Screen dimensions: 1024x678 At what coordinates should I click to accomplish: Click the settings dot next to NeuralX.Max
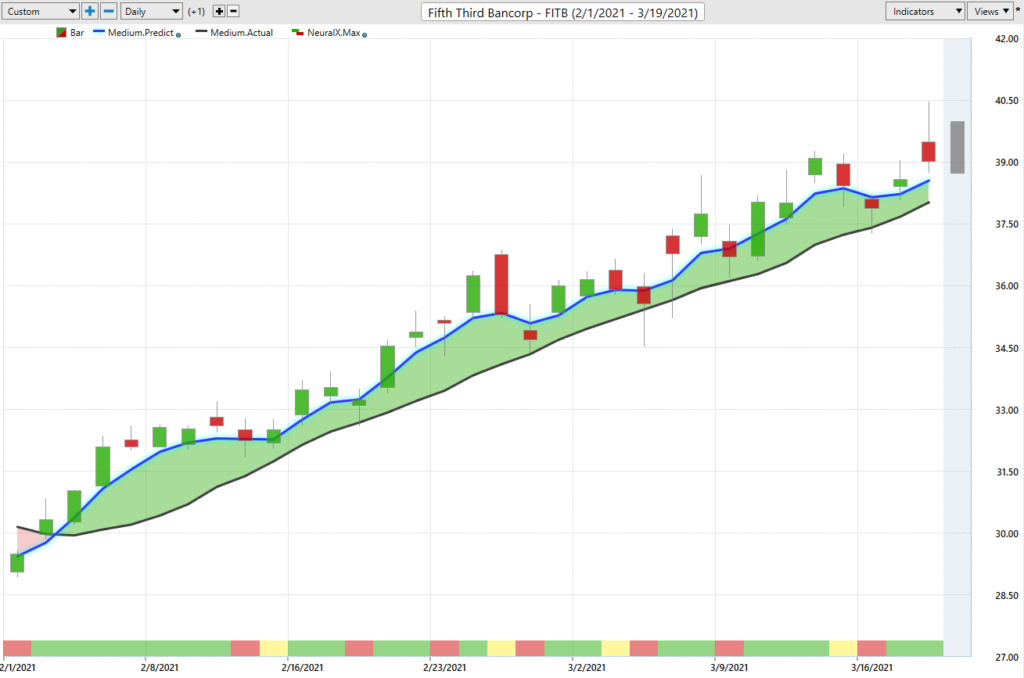364,35
